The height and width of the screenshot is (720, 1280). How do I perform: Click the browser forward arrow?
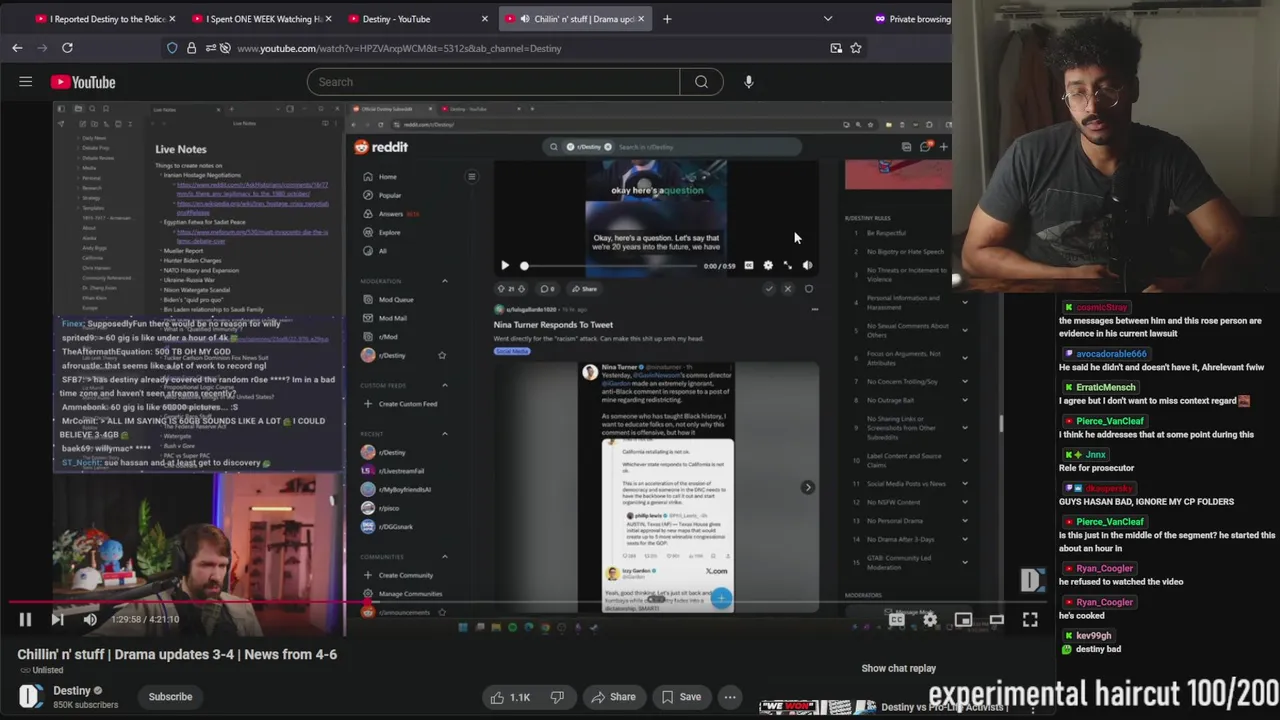pyautogui.click(x=42, y=48)
